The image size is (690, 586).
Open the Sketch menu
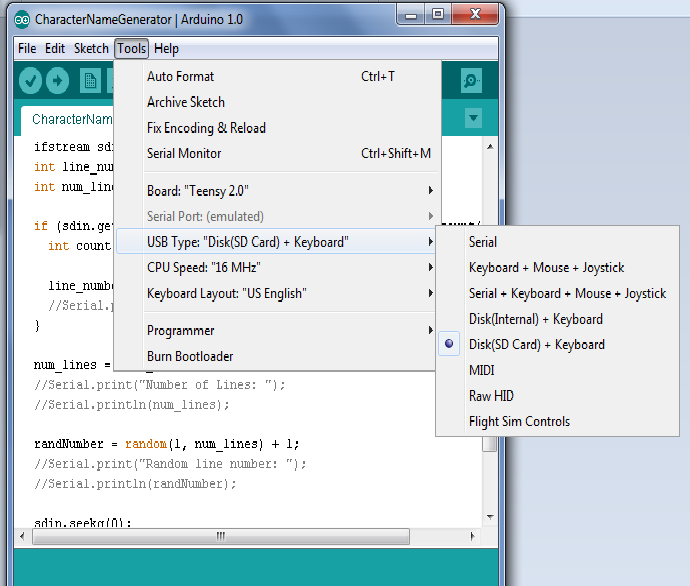click(x=91, y=48)
